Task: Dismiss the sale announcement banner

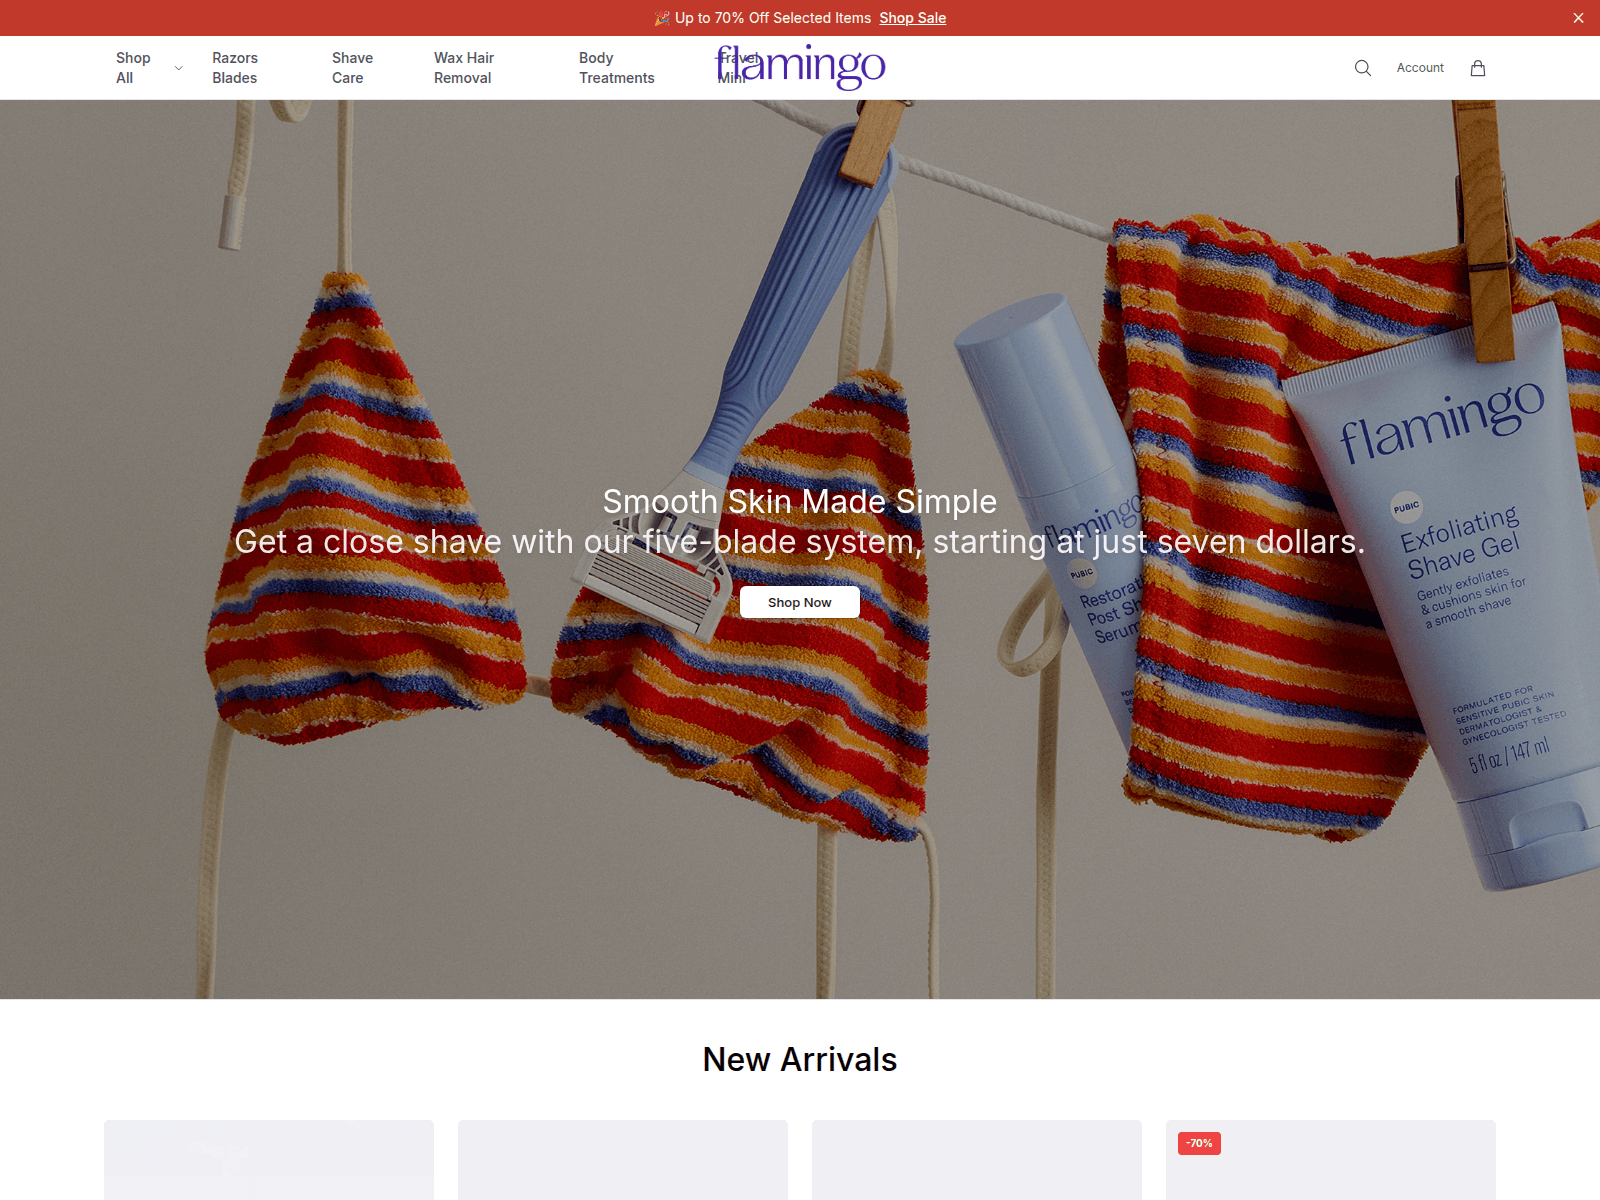Action: pos(1578,18)
